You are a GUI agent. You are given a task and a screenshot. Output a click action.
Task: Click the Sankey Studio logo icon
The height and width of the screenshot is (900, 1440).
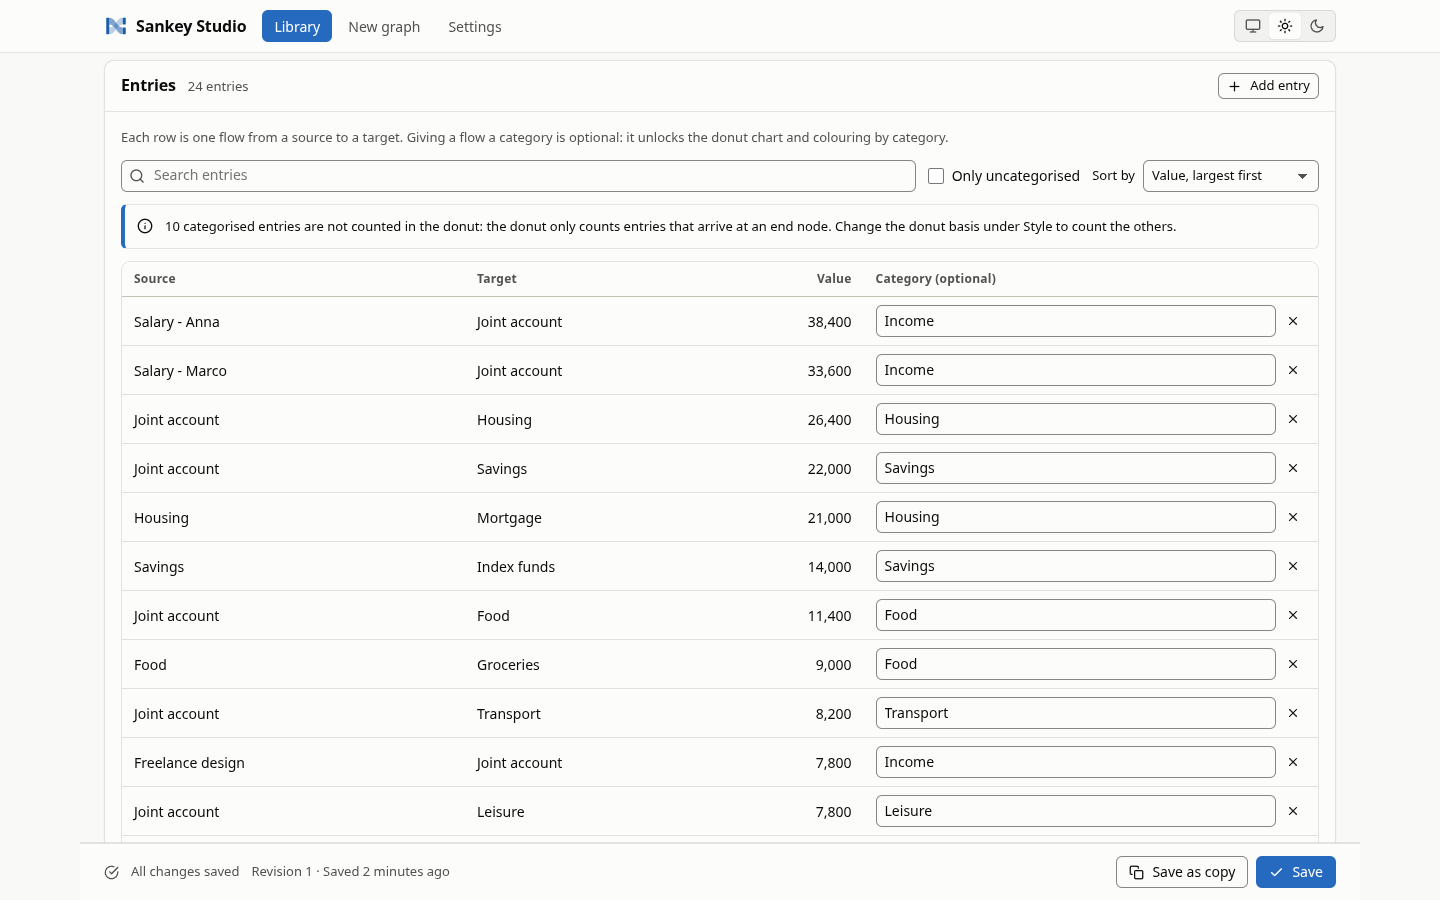click(x=116, y=26)
